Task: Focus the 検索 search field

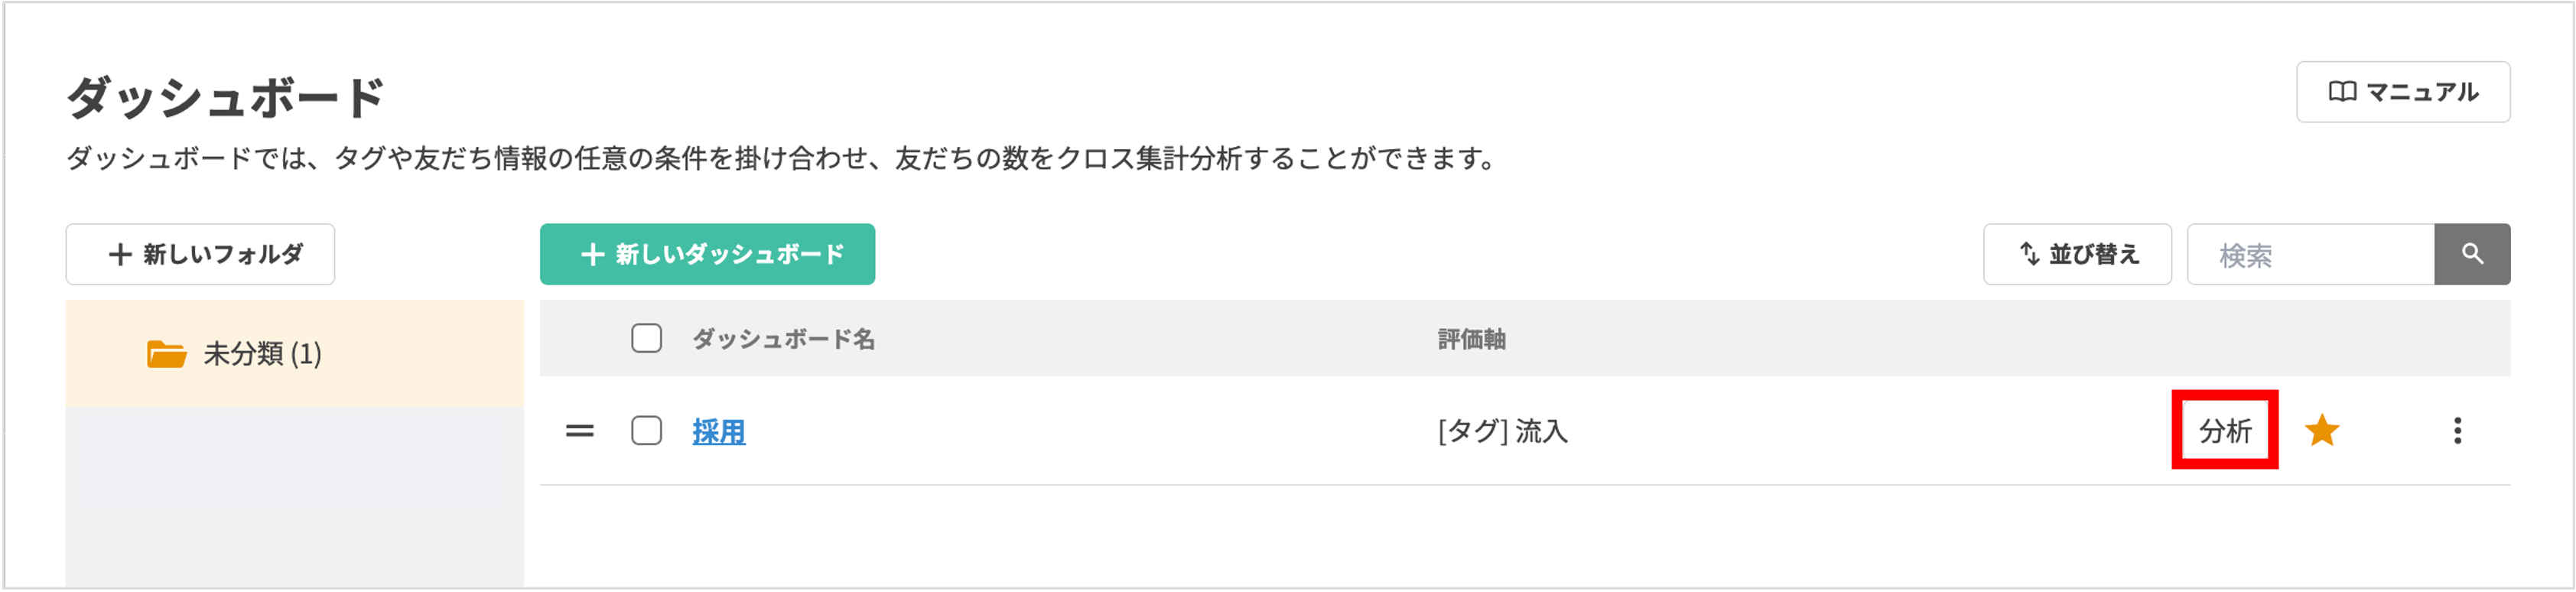Action: (x=2310, y=255)
